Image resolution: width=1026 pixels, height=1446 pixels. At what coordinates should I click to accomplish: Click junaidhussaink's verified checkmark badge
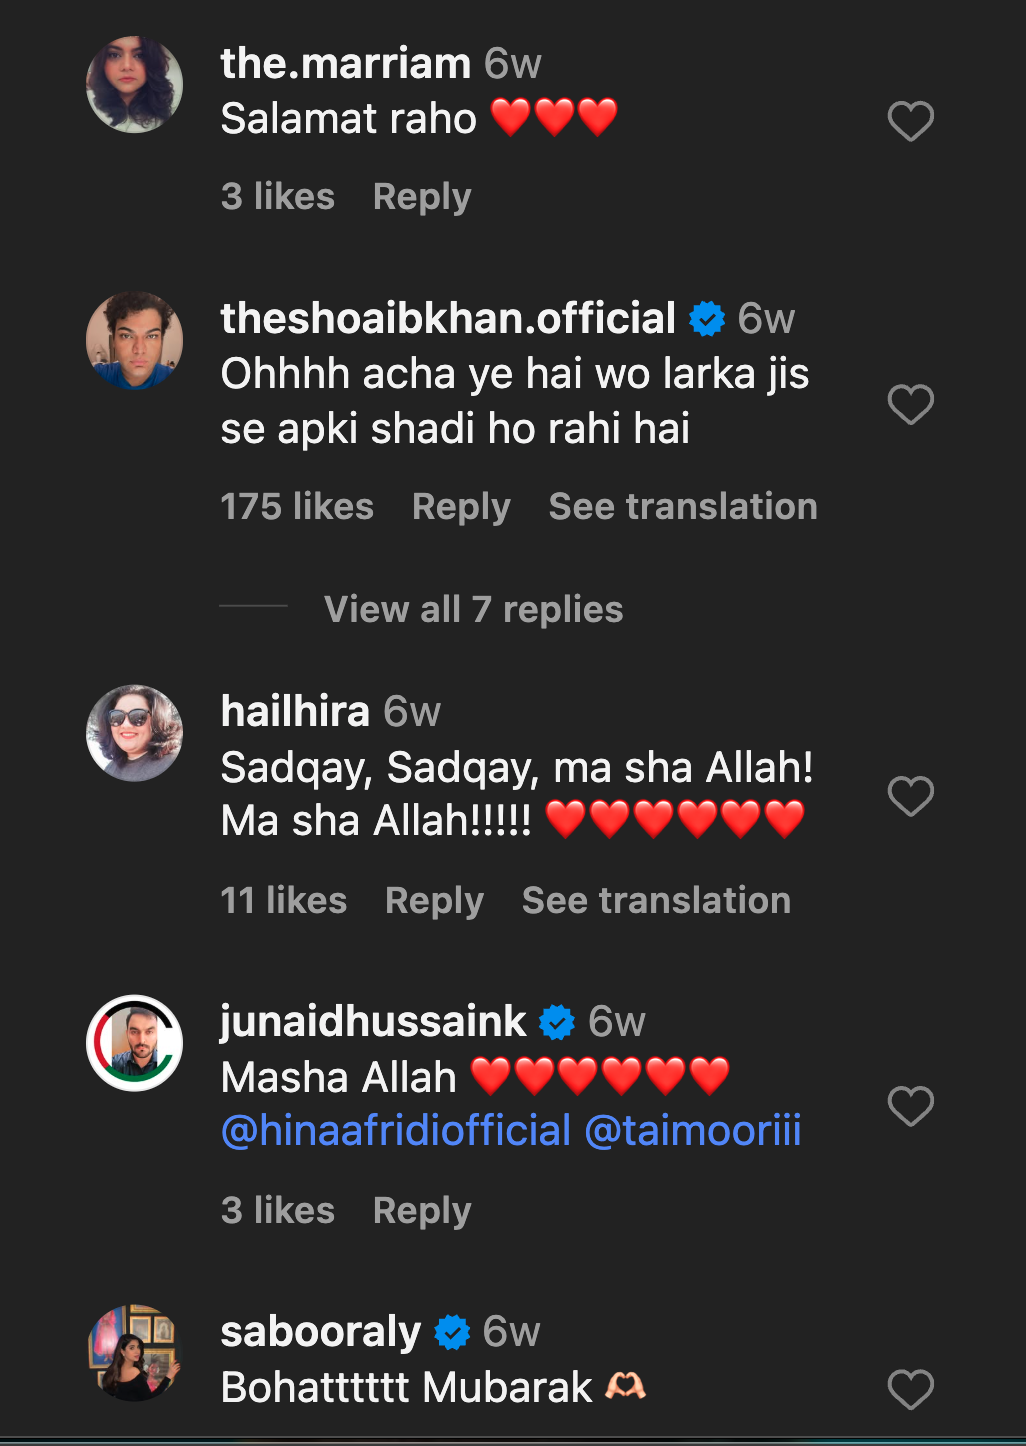tap(556, 1022)
